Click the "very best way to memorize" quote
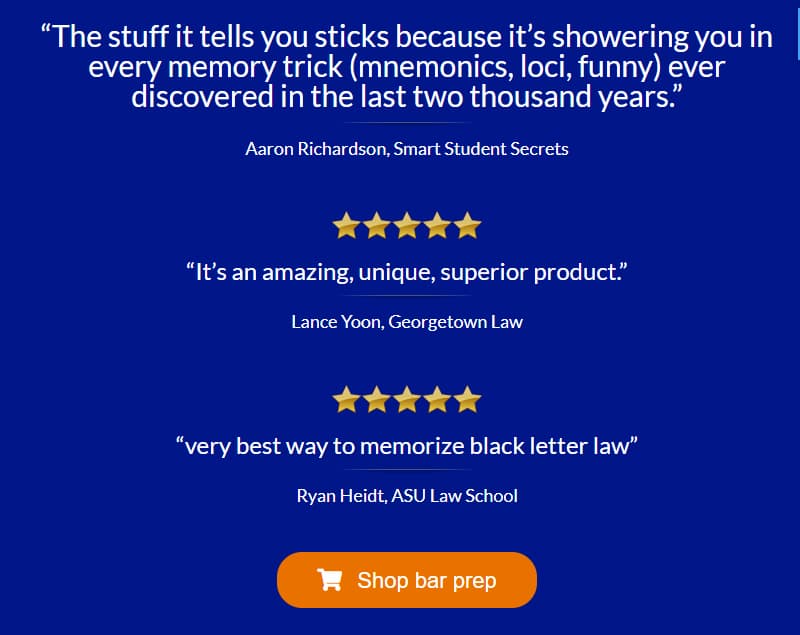The height and width of the screenshot is (635, 800). (x=407, y=446)
